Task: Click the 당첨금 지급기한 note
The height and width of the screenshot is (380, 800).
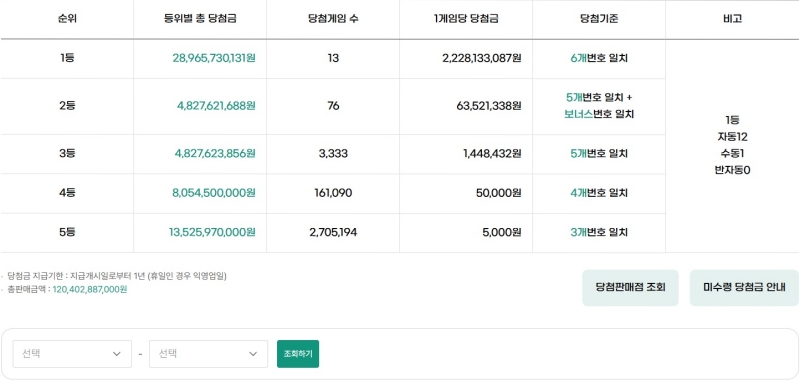Action: click(x=117, y=276)
